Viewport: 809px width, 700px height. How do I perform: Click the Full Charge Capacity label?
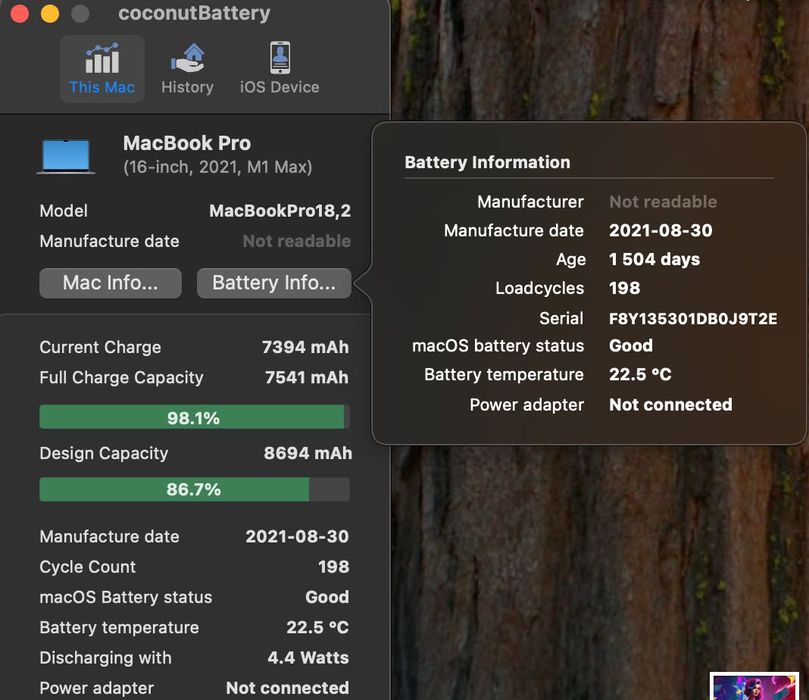(x=121, y=378)
